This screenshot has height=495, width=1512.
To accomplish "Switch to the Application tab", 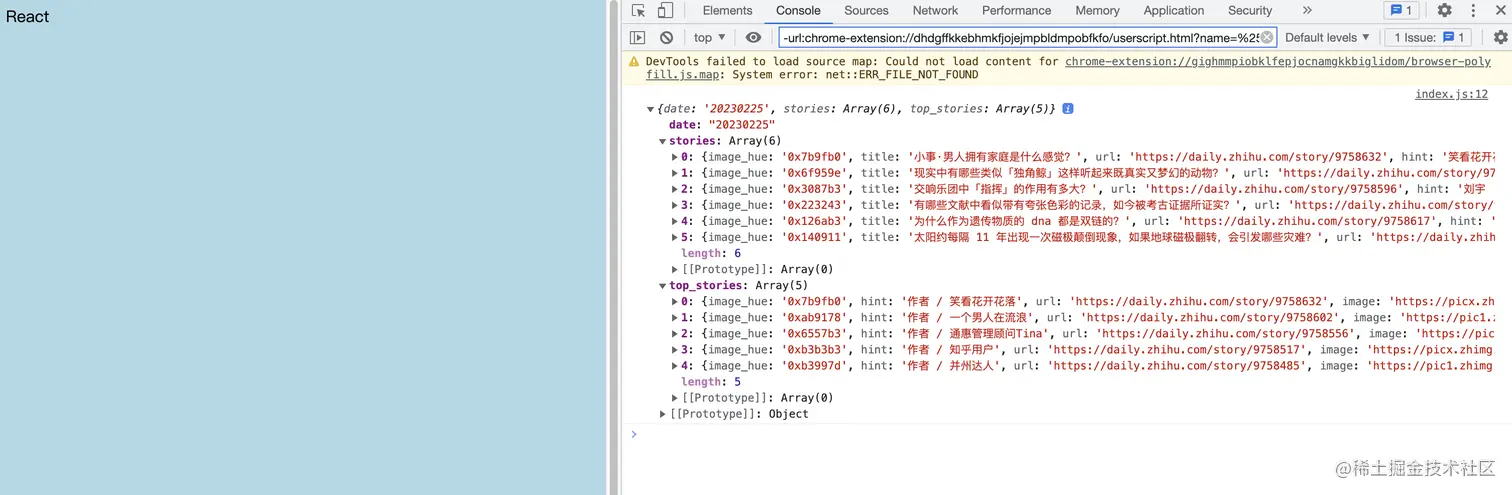I will pos(1173,10).
